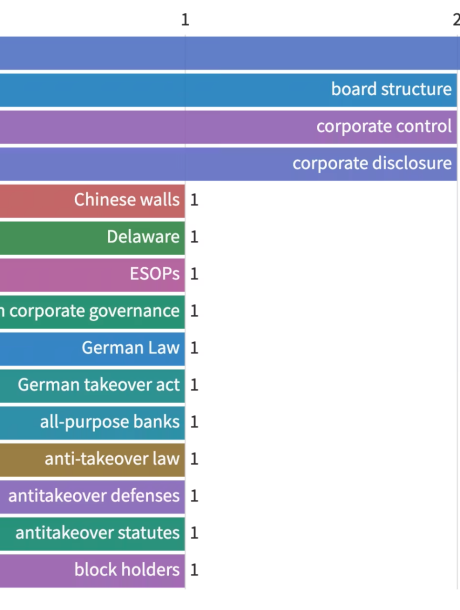Click the antitakeover statutes bar

click(92, 533)
